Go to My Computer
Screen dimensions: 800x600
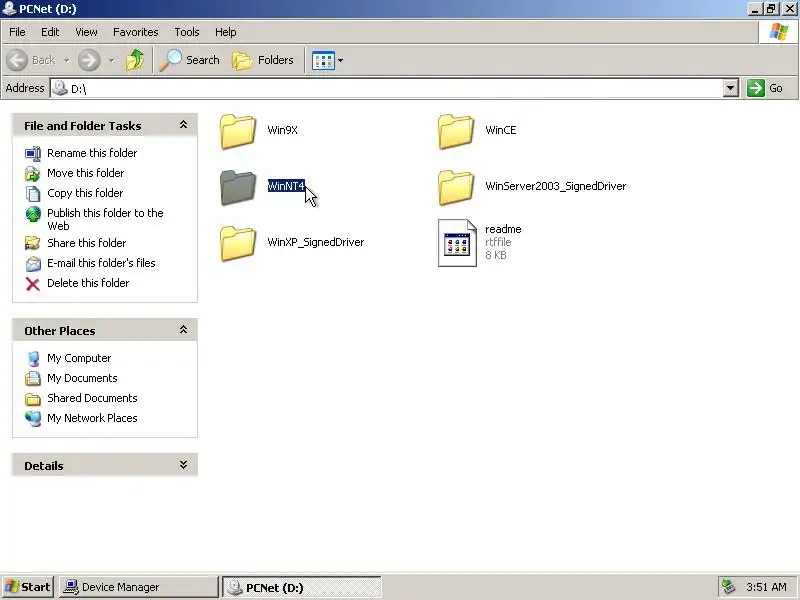click(79, 358)
